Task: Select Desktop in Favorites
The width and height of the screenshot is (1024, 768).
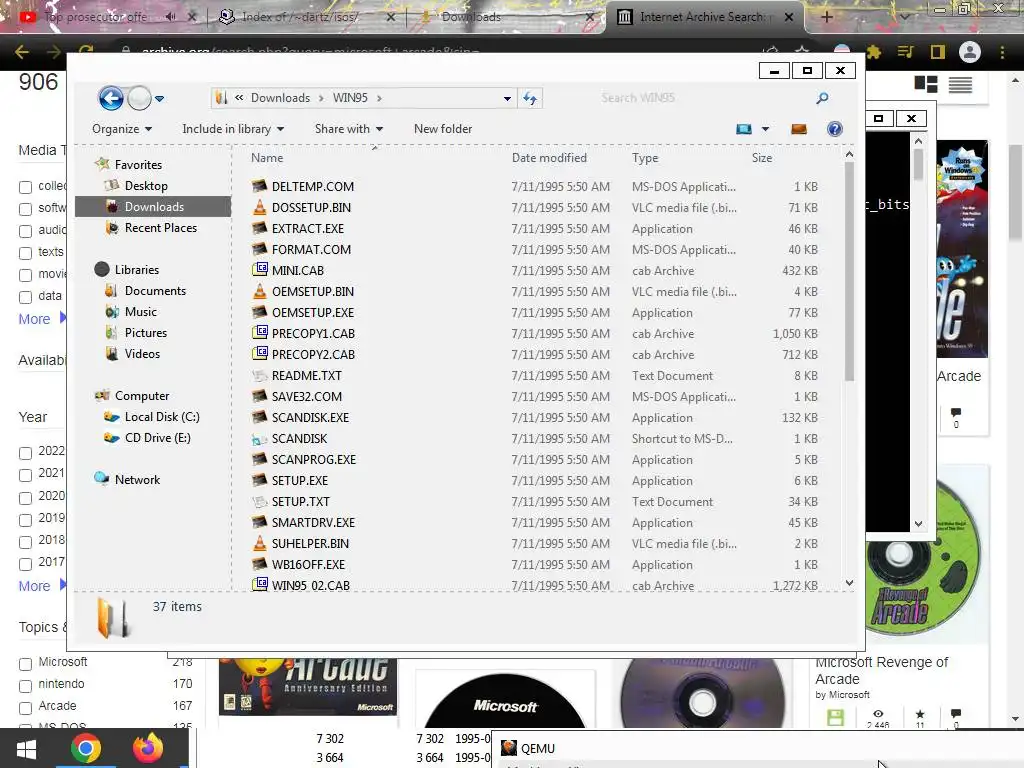Action: point(146,185)
